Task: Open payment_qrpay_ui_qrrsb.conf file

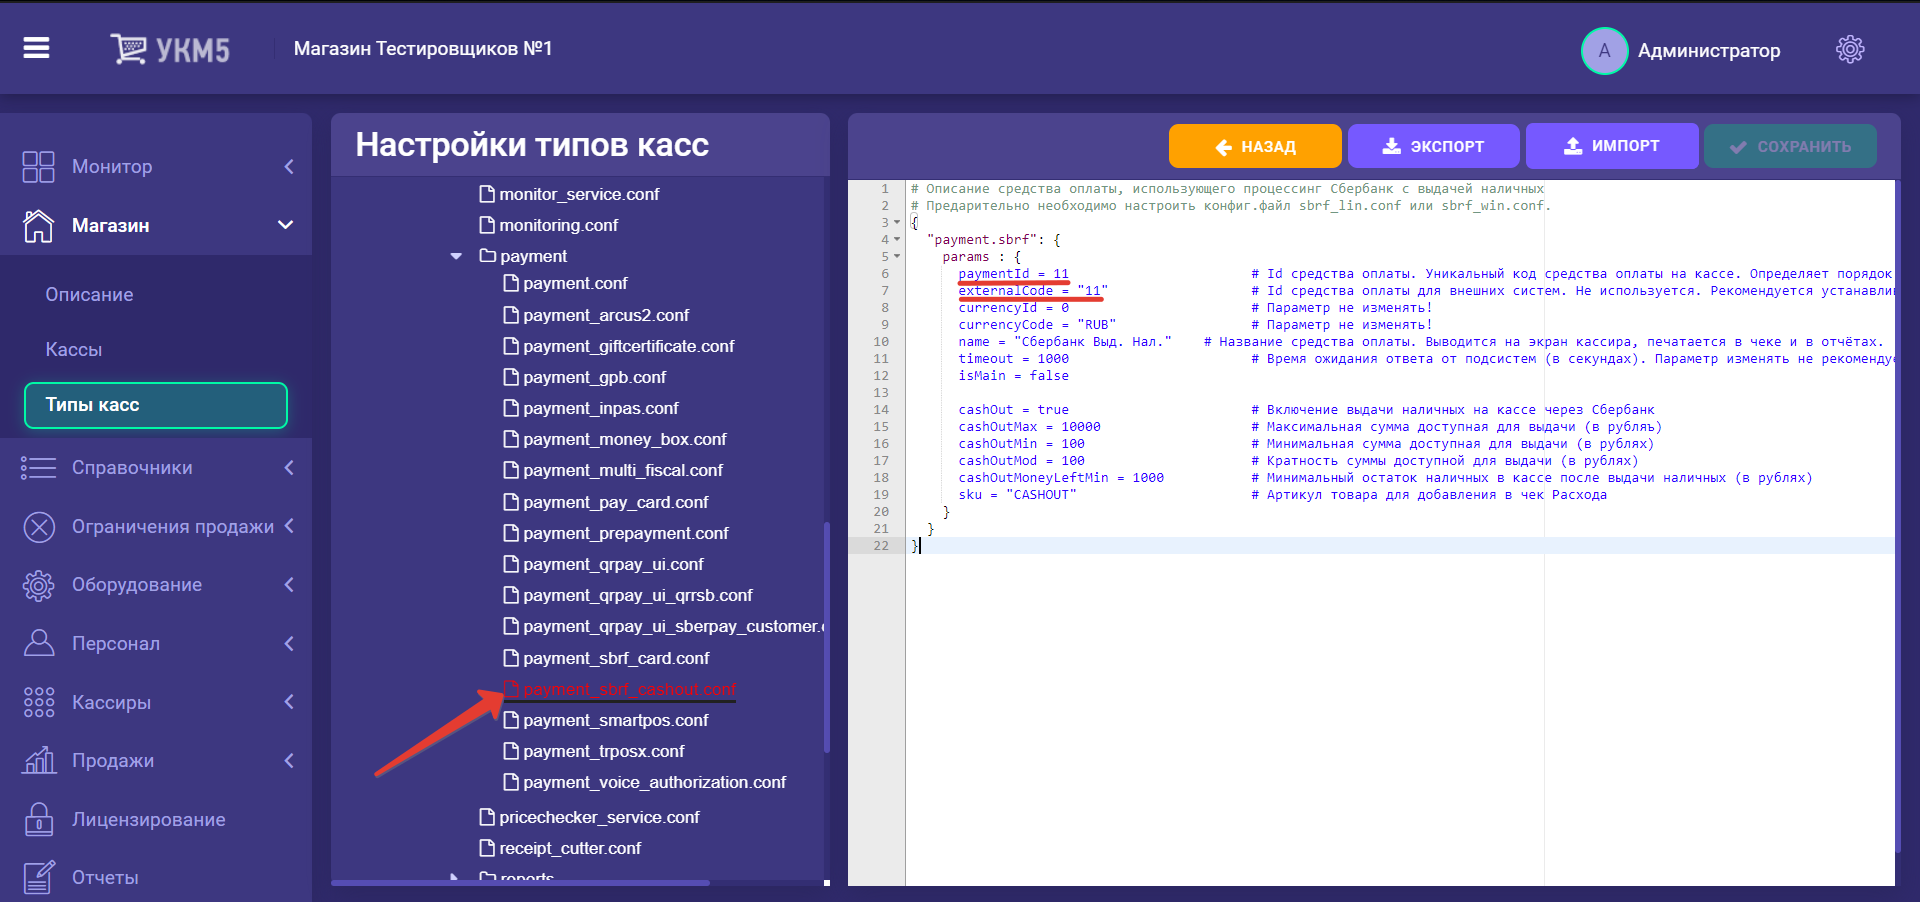Action: [637, 595]
